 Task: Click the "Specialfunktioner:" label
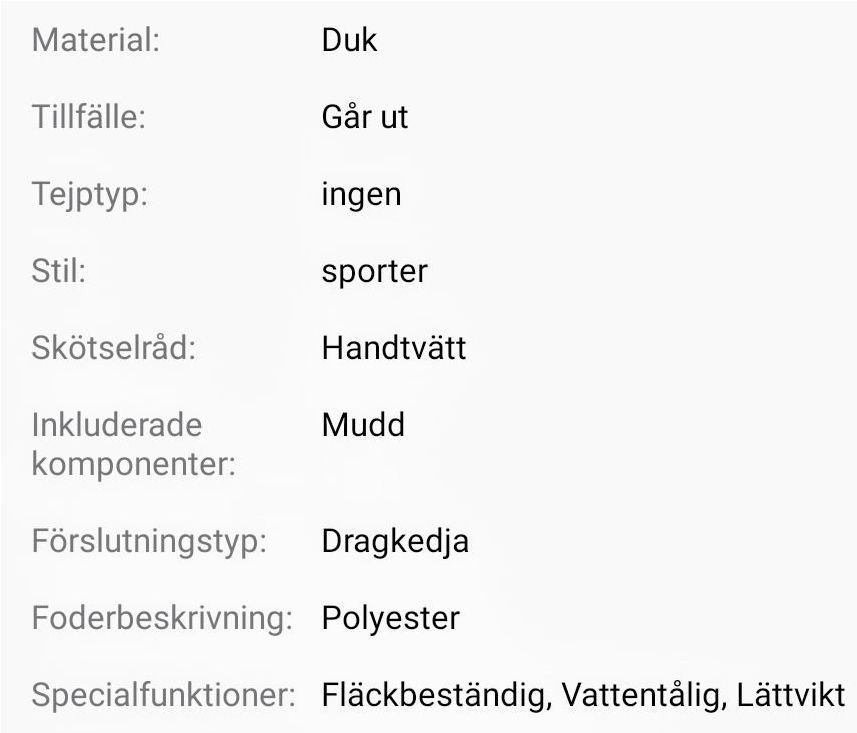tap(164, 695)
